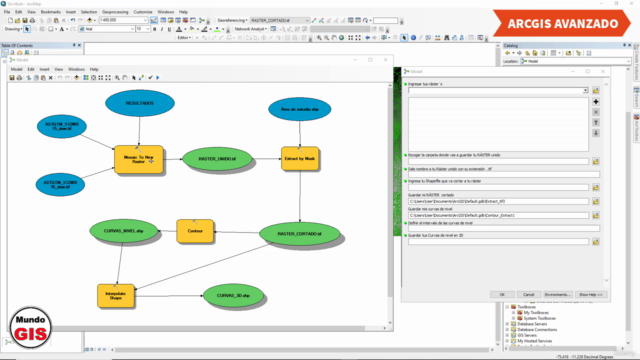640x360 pixels.
Task: Select the Zoom In tool in Tools toolbar
Action: 319,38
